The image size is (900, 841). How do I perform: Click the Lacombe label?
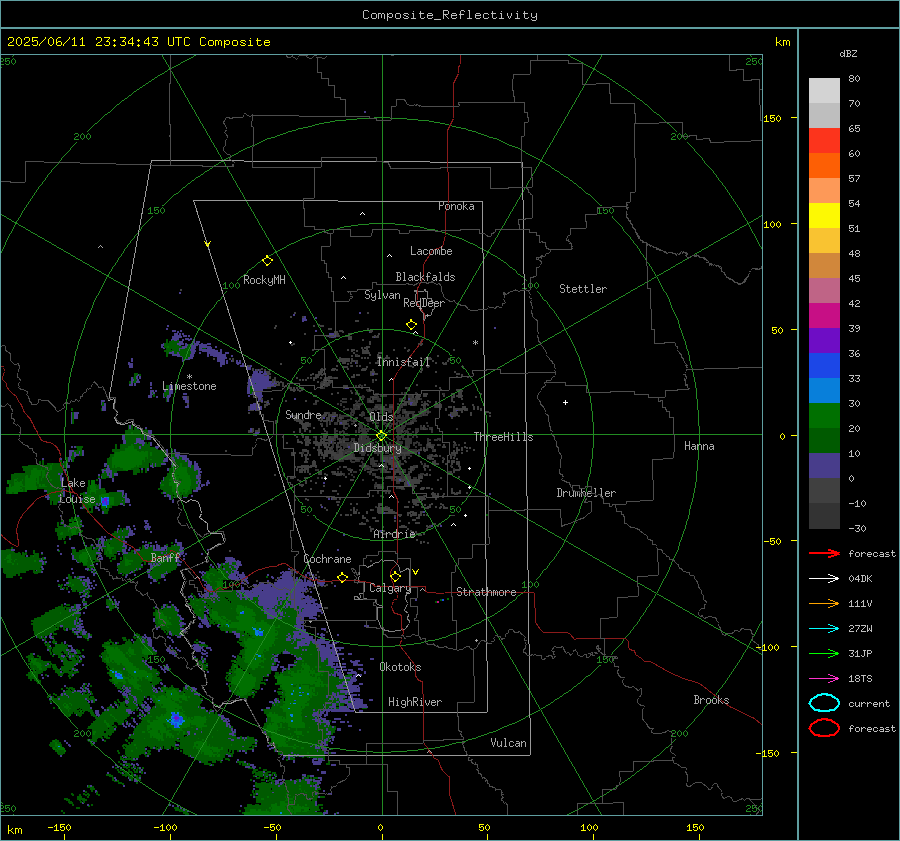(x=431, y=251)
